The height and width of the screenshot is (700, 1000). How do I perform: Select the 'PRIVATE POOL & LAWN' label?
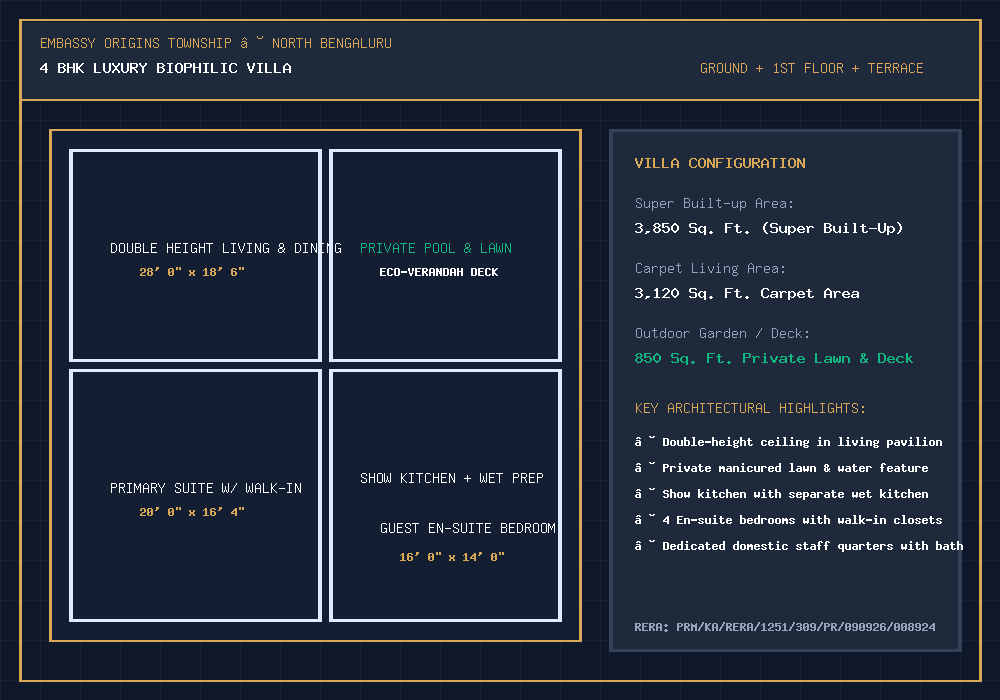tap(436, 248)
